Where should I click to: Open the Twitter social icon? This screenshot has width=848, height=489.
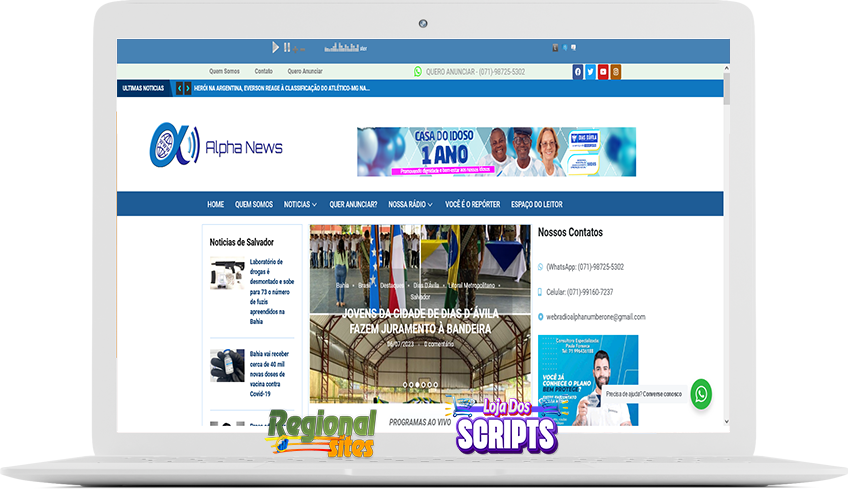[x=590, y=72]
